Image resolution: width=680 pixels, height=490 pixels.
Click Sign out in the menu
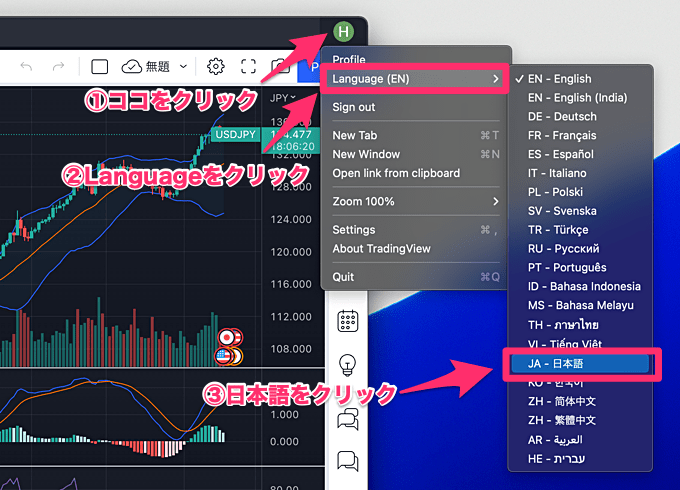click(x=354, y=107)
